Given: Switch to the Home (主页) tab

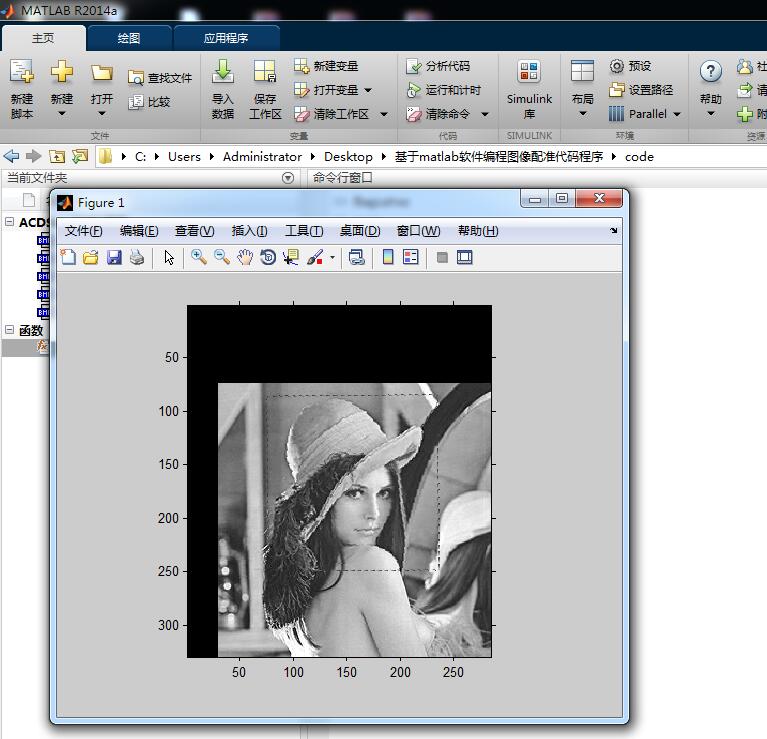Looking at the screenshot, I should [x=43, y=38].
